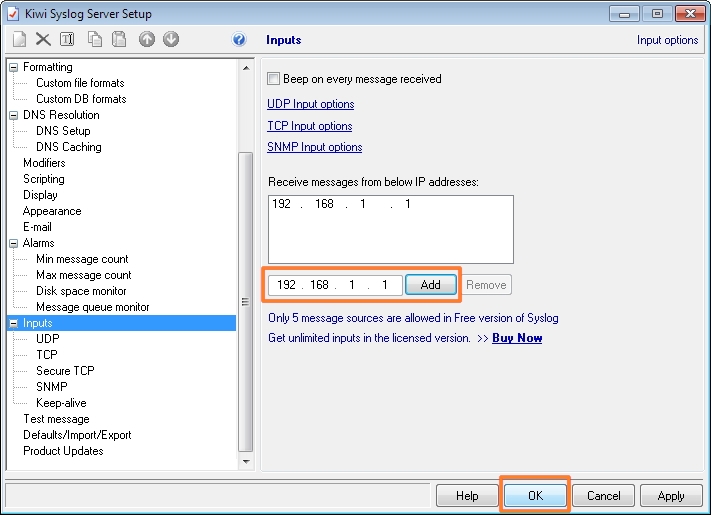Image resolution: width=711 pixels, height=515 pixels.
Task: Collapse the DNS Resolution tree node
Action: click(x=14, y=115)
